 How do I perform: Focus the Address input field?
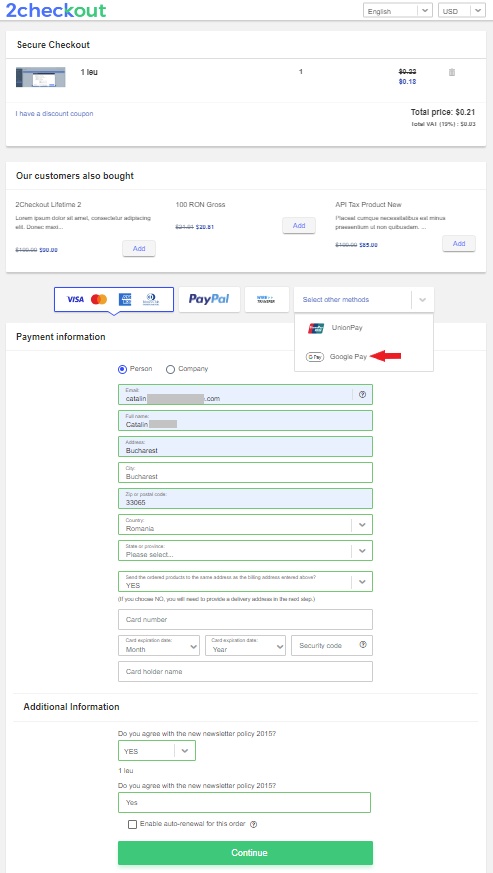coord(245,447)
